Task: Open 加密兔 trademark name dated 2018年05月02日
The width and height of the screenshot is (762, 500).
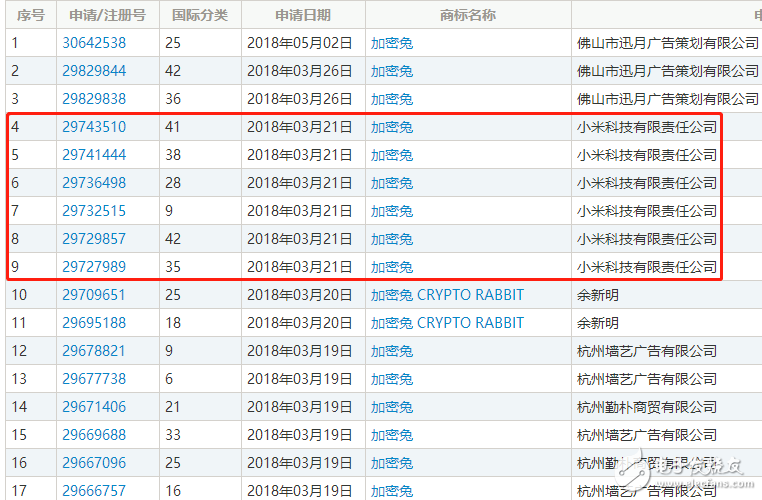Action: pos(391,43)
